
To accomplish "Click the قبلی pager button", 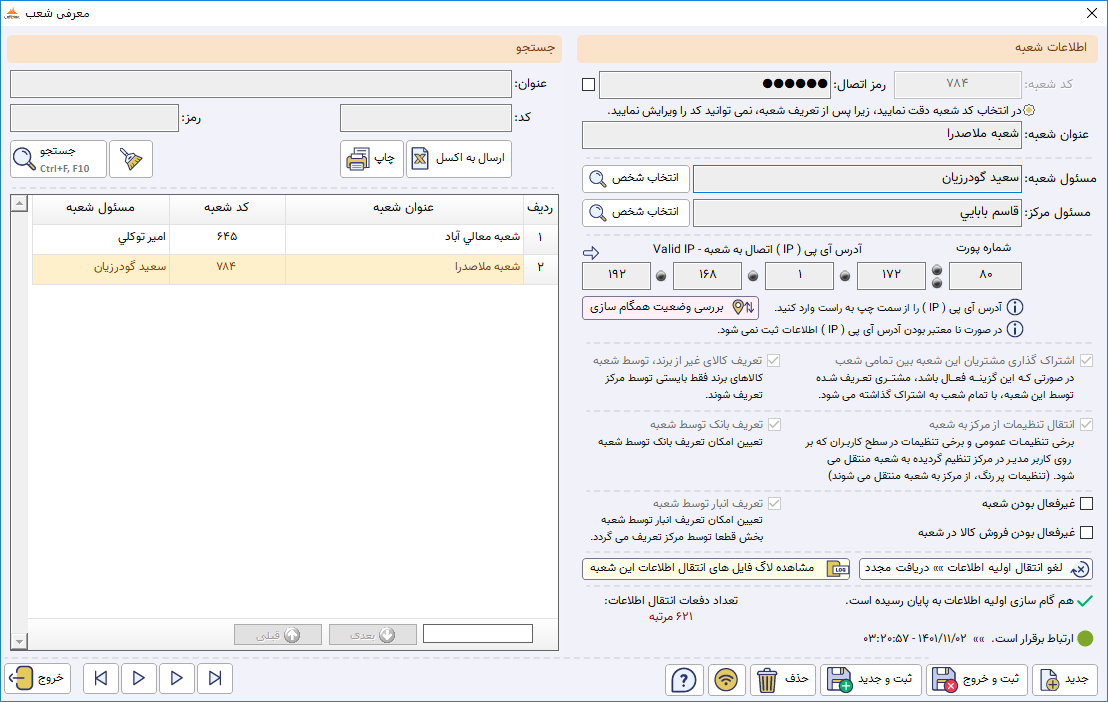I will 278,634.
